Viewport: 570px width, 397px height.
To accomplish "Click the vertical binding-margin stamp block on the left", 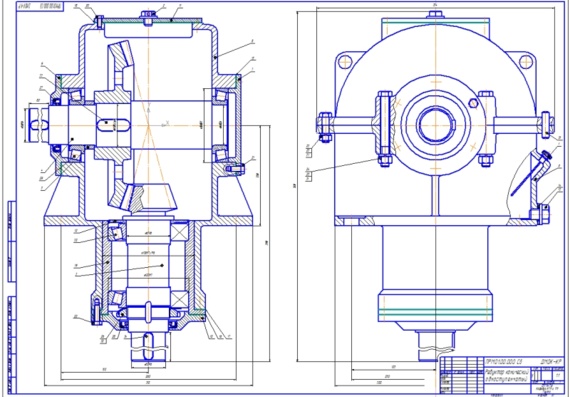I will [12, 296].
